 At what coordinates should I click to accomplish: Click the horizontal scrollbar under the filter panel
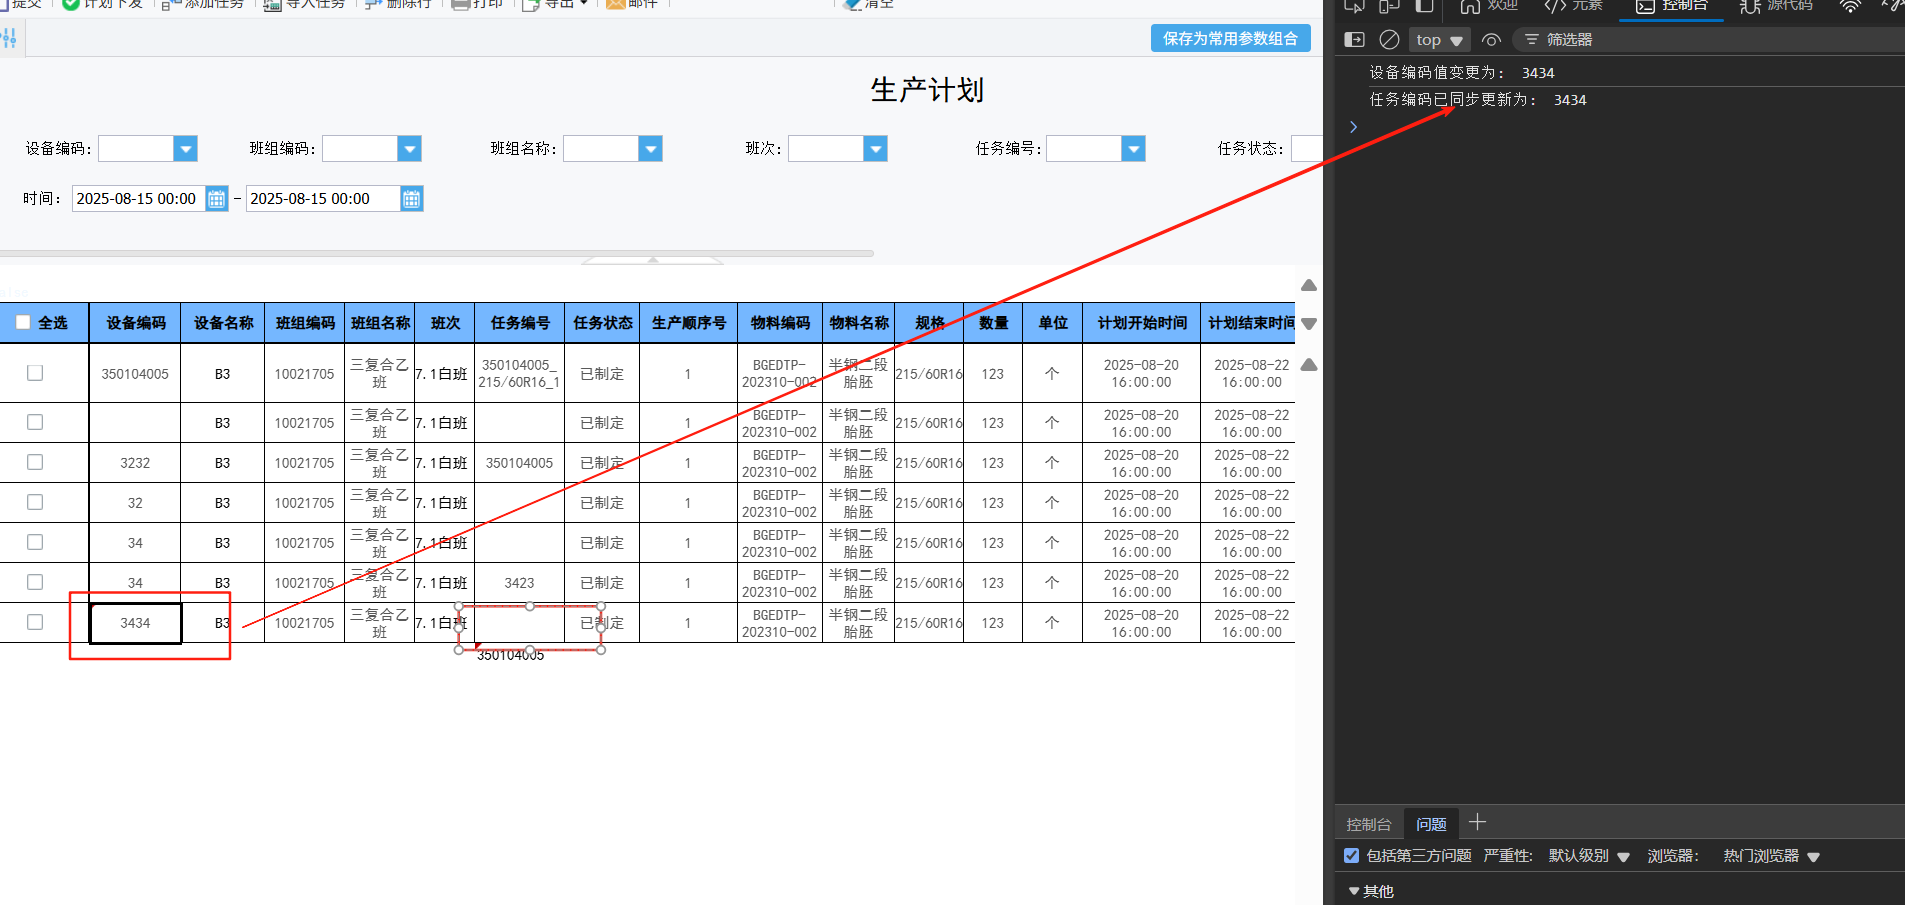click(x=437, y=253)
